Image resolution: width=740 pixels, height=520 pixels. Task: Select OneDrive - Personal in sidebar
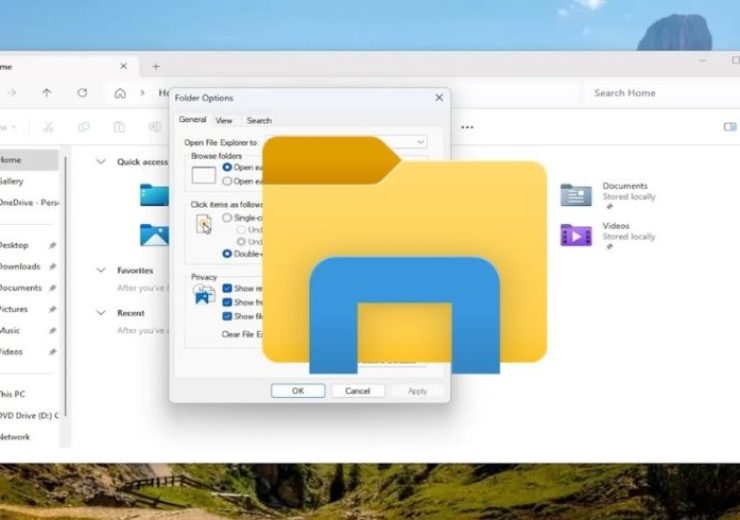point(29,202)
